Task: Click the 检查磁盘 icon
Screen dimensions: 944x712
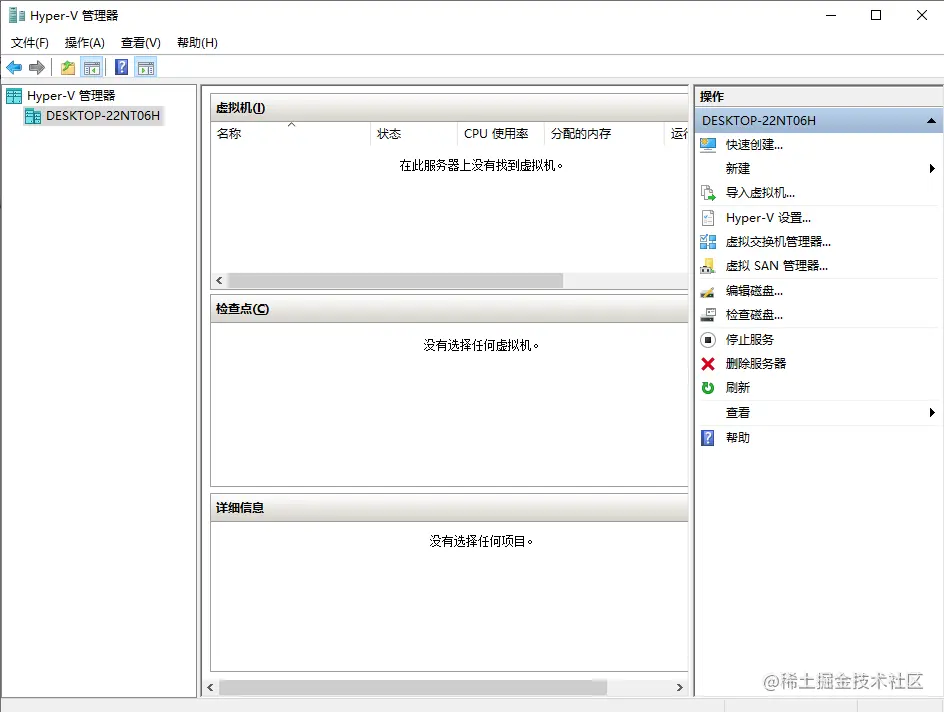Action: 708,315
